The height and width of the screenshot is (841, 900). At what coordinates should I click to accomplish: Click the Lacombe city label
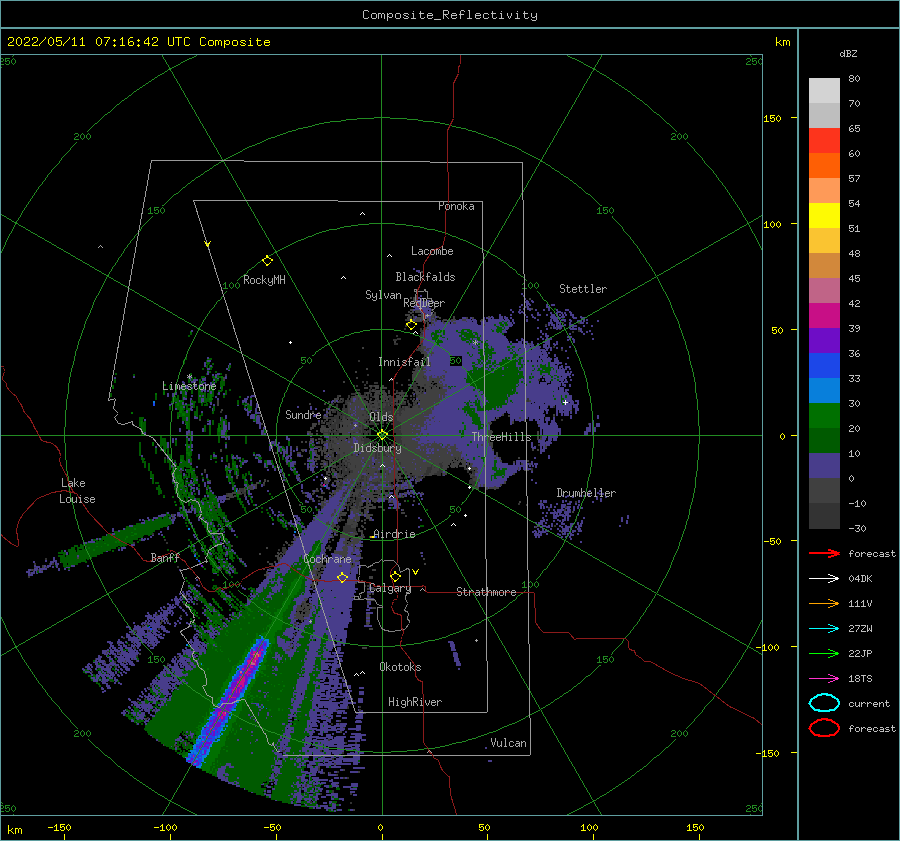pos(432,251)
